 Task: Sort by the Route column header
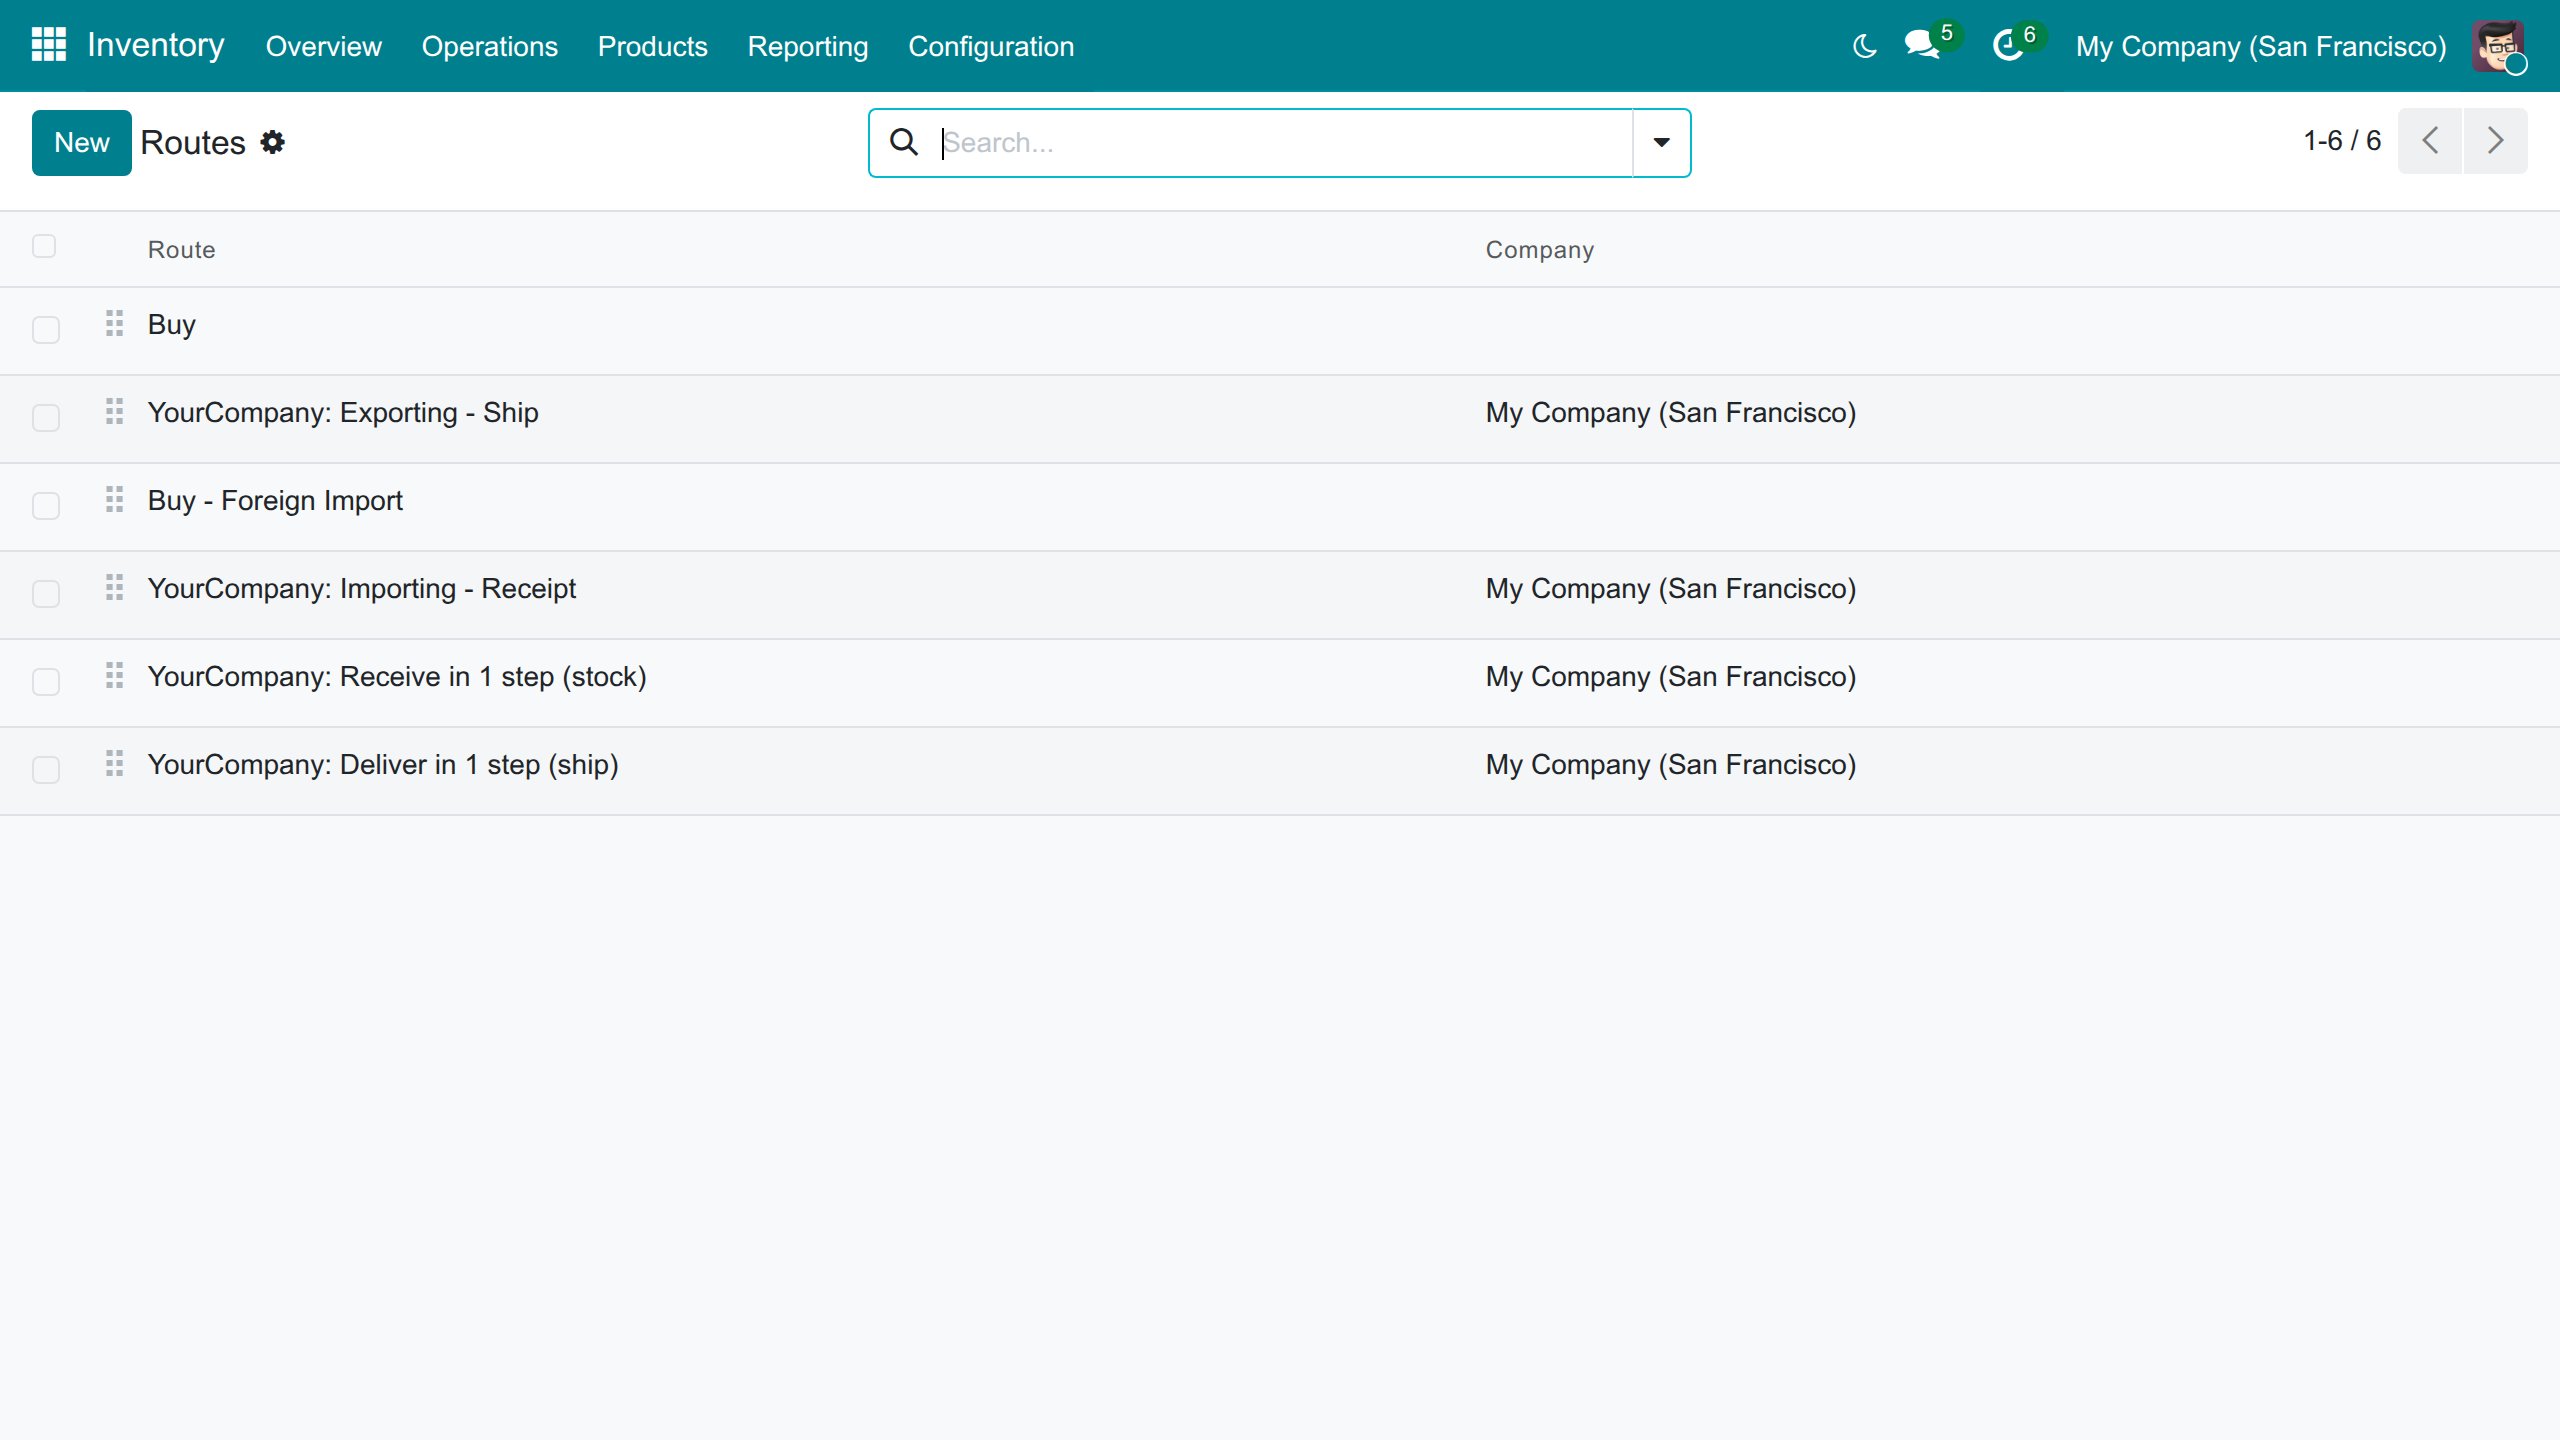pyautogui.click(x=181, y=249)
